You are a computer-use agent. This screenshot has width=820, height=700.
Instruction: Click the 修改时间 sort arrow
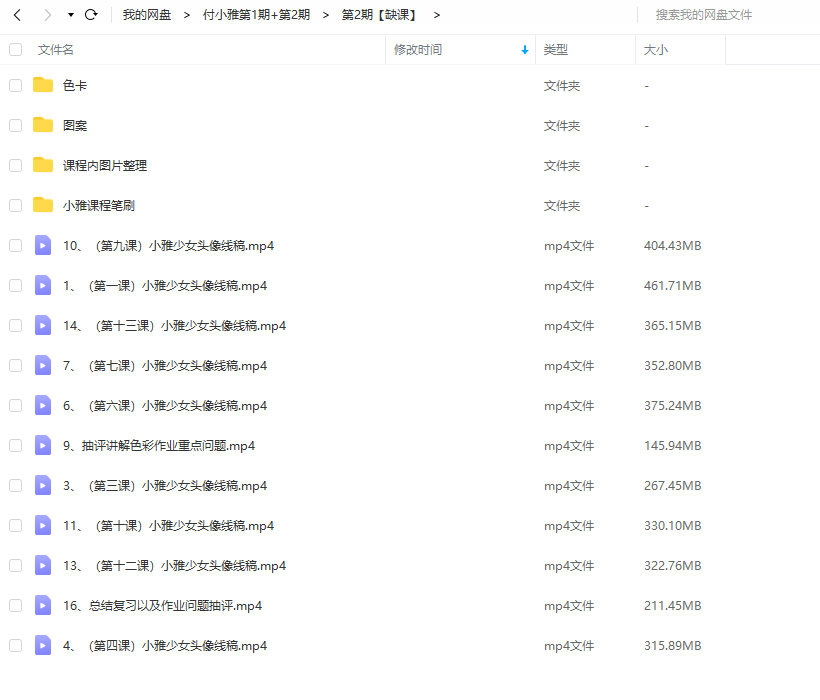pos(525,50)
